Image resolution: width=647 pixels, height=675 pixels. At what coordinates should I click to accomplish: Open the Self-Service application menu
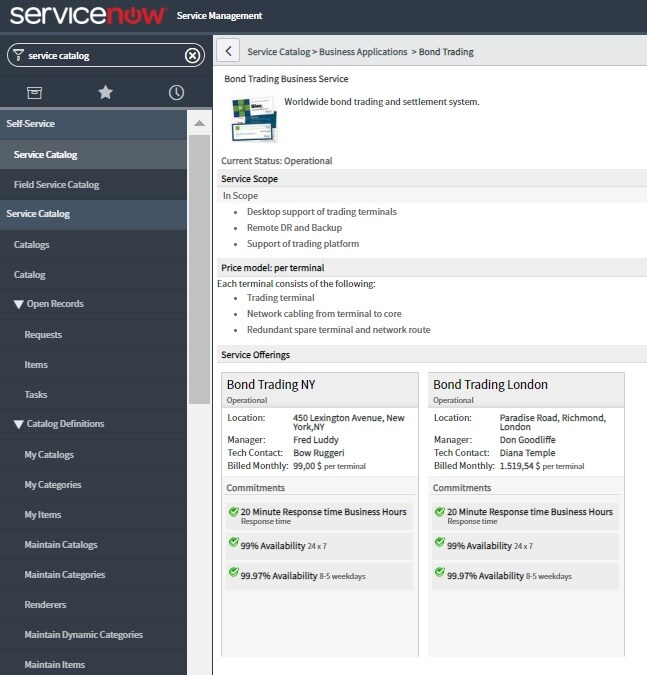point(93,124)
